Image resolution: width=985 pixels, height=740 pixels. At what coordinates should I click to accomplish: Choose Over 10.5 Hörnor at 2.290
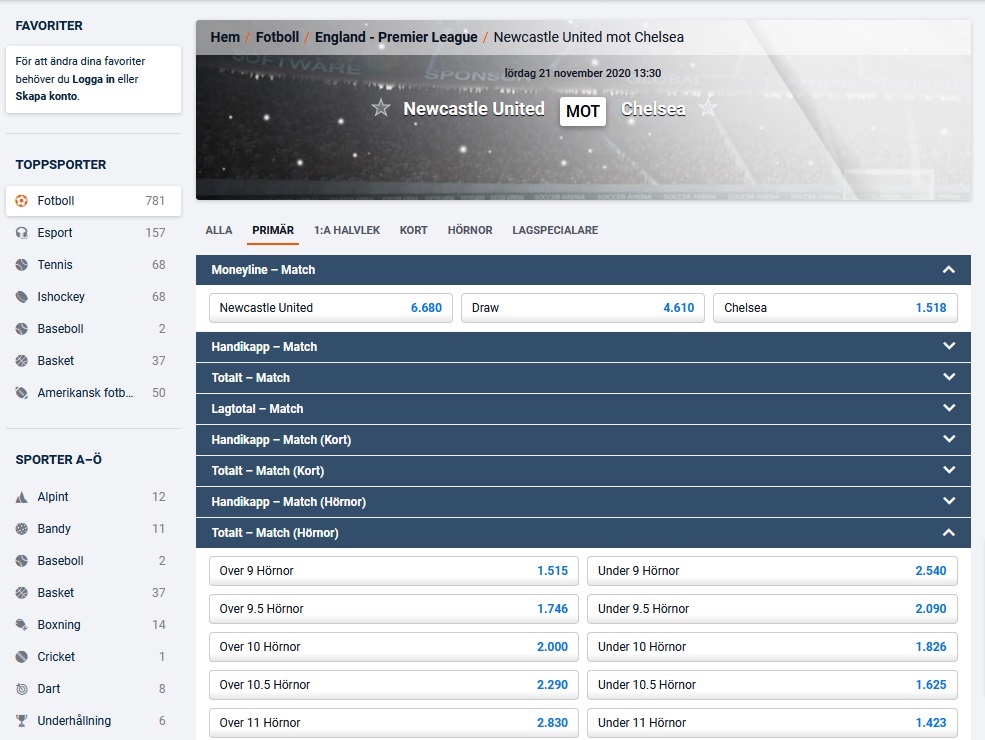pos(394,685)
